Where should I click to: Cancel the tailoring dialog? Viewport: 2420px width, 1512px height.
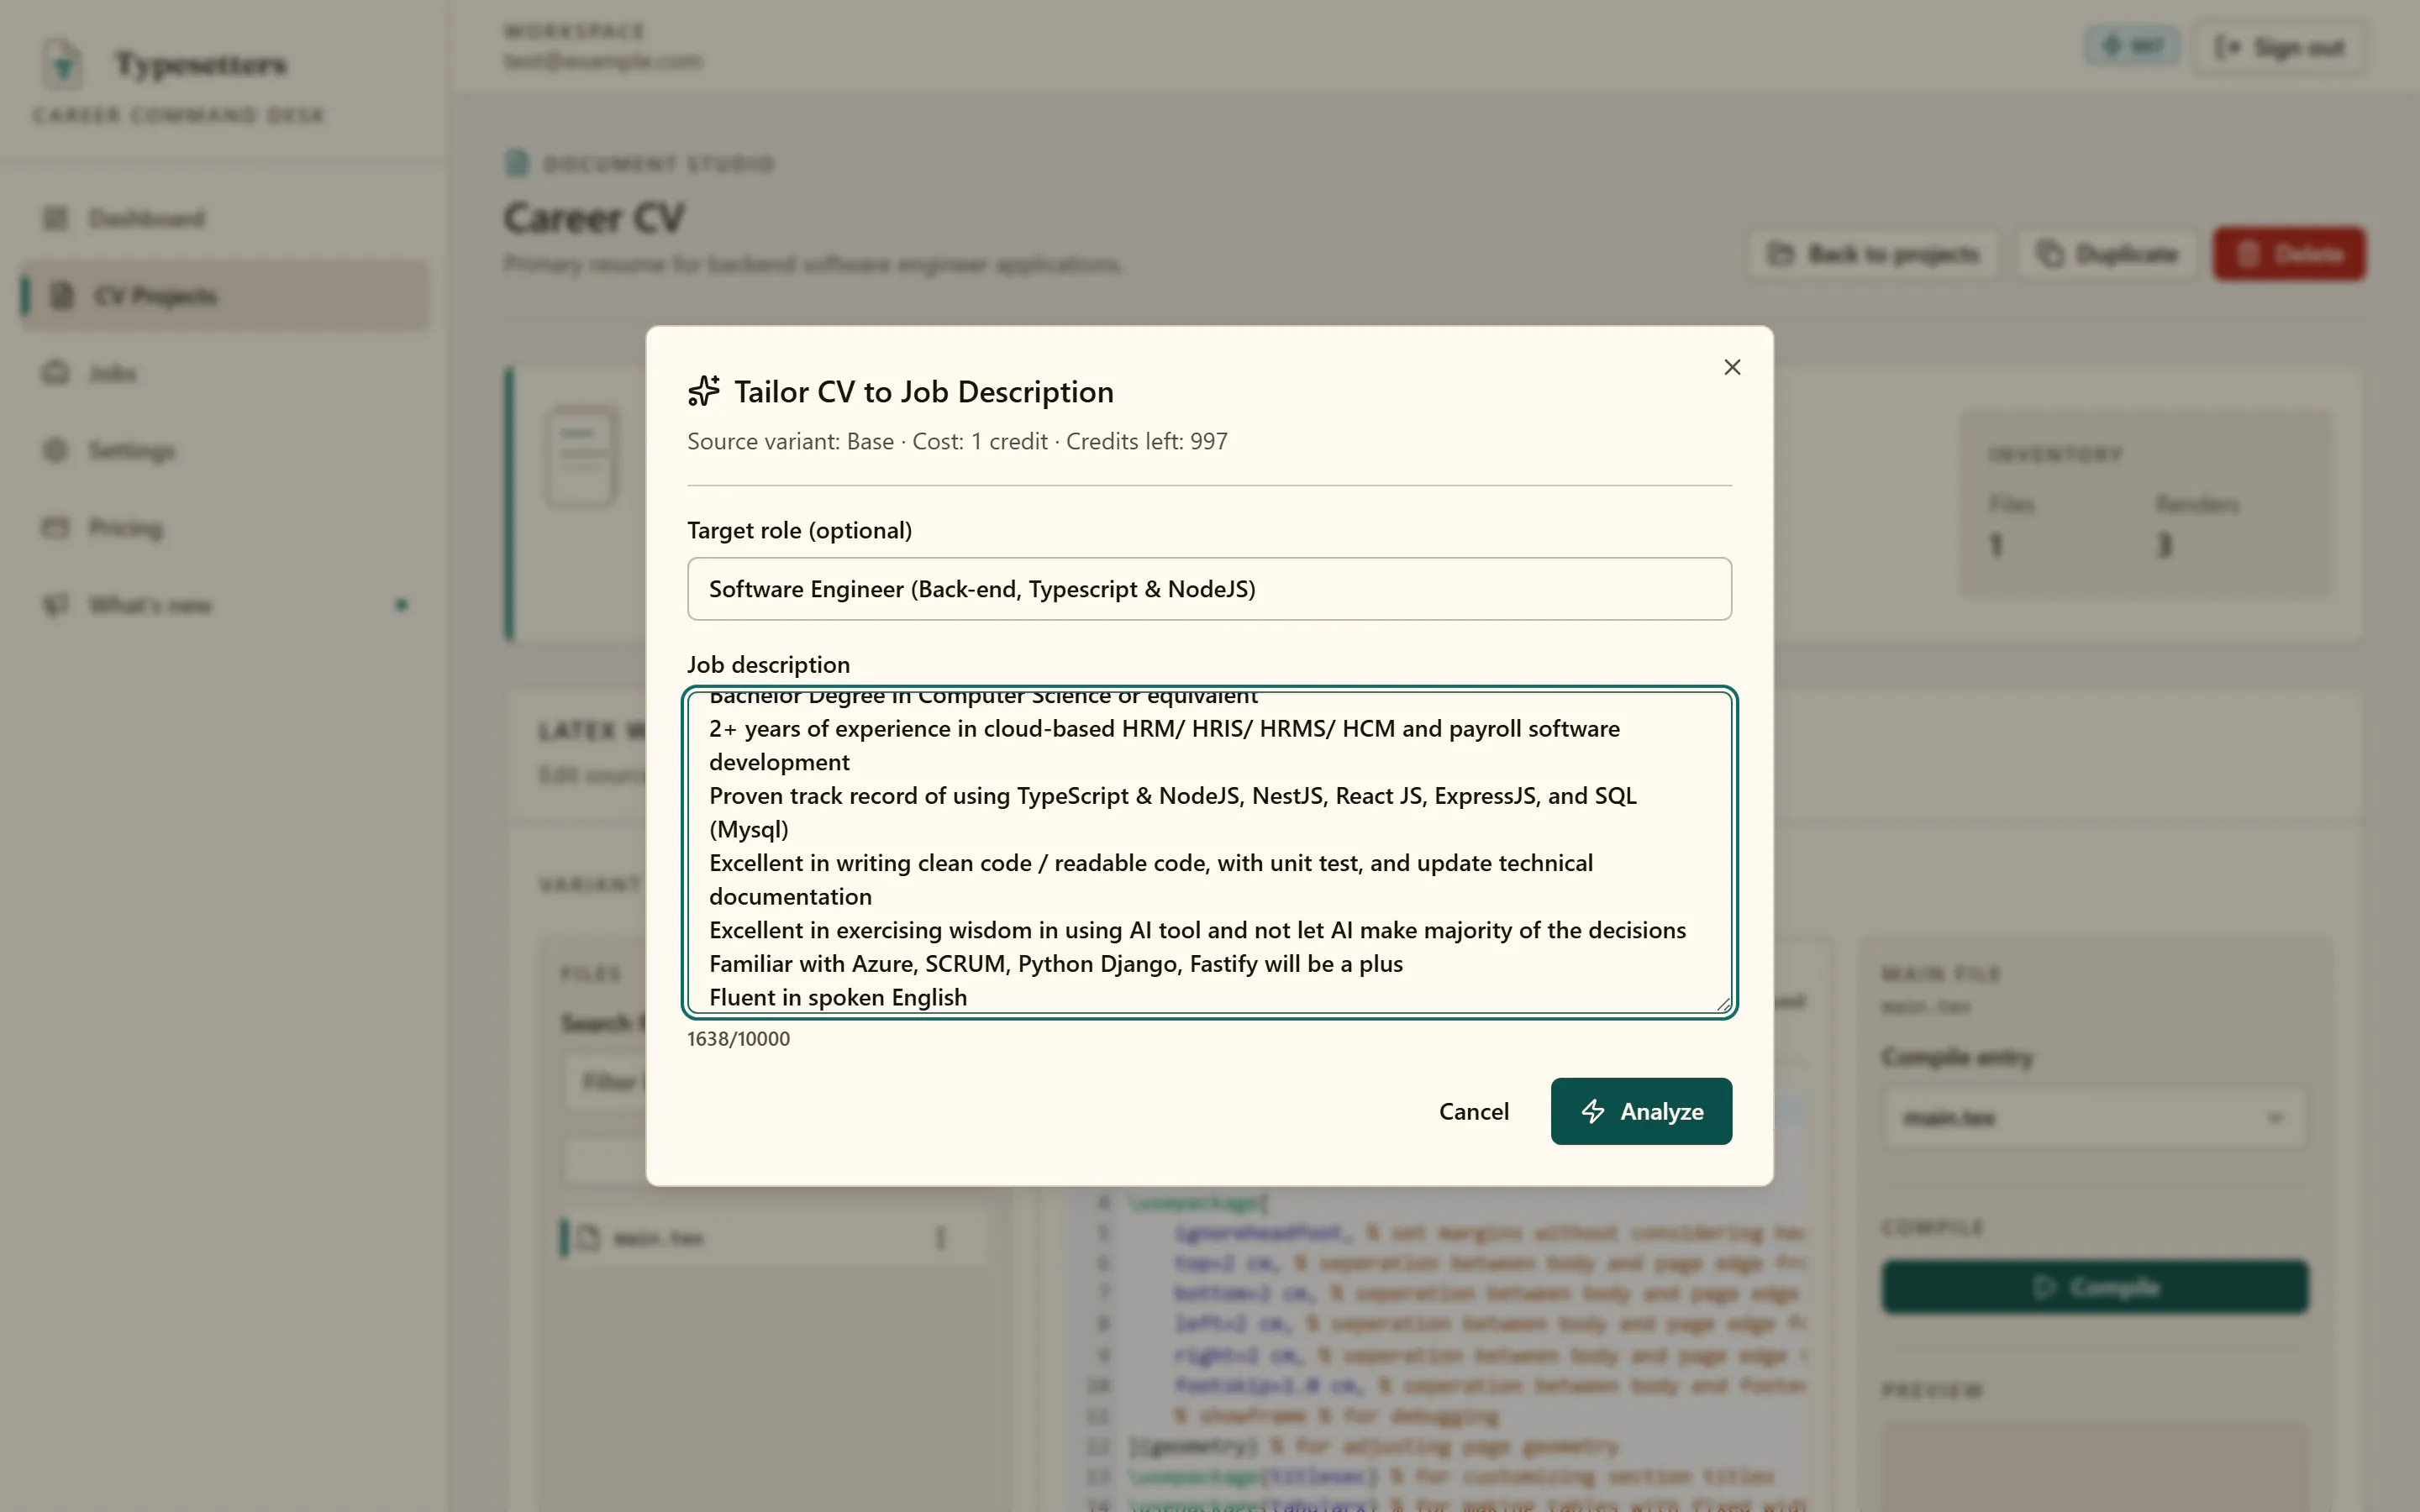[1473, 1111]
